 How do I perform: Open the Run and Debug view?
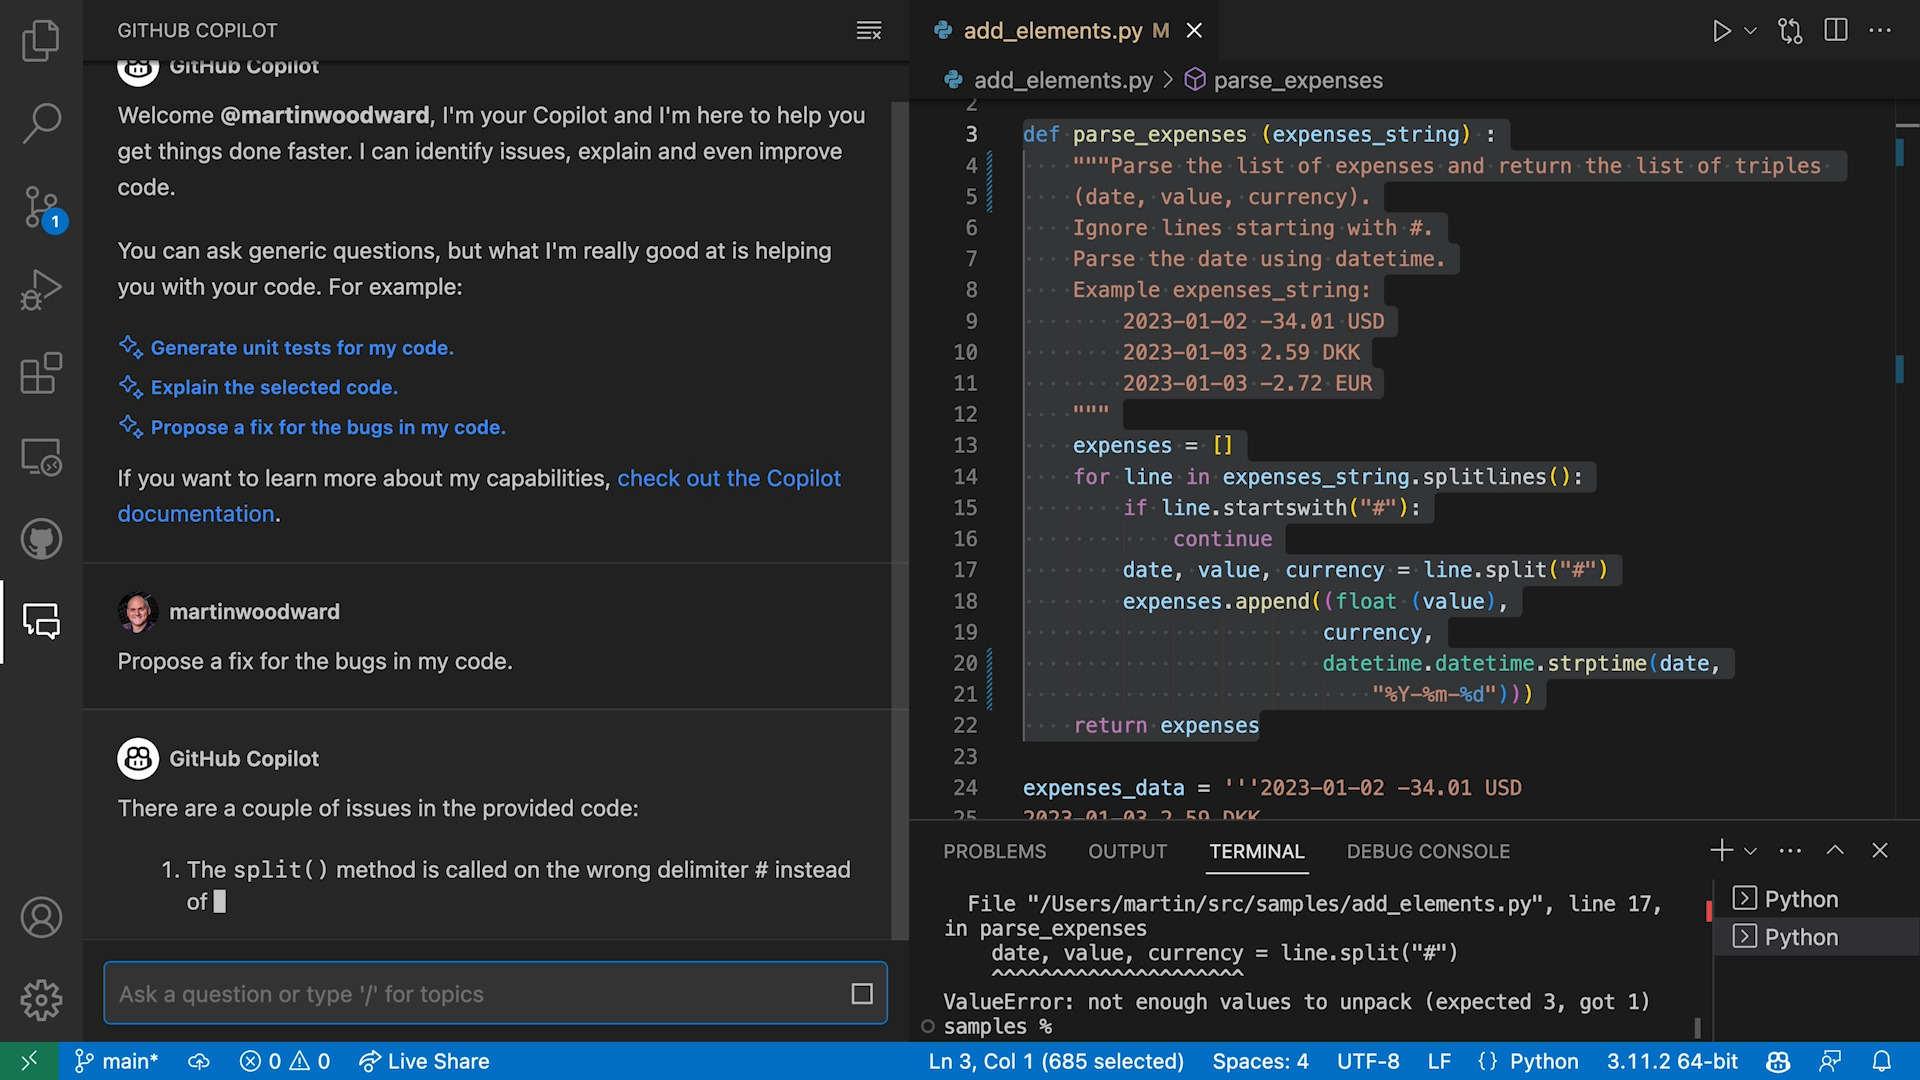(x=41, y=289)
